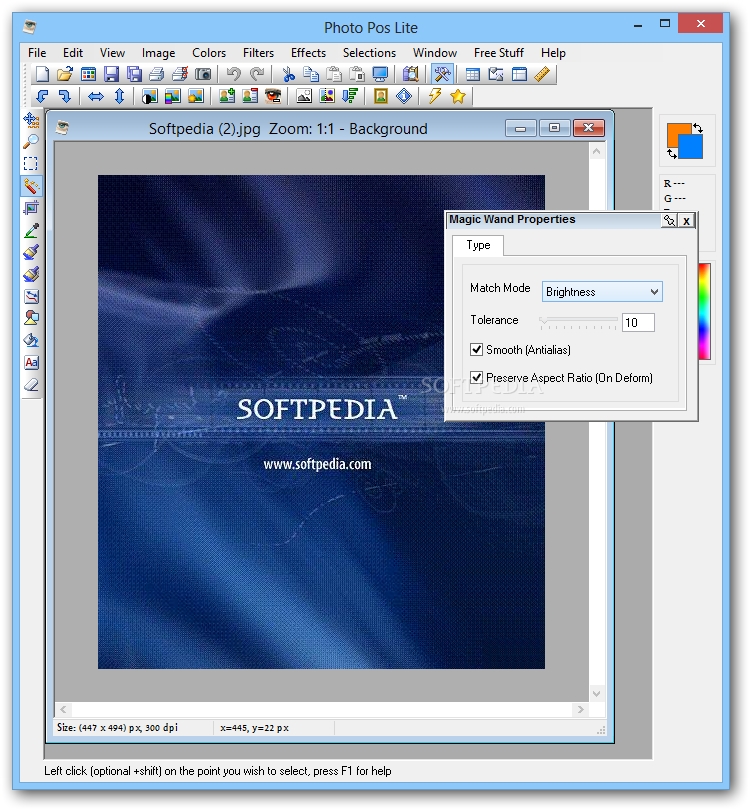Select the Flood Fill bucket tool

point(31,340)
